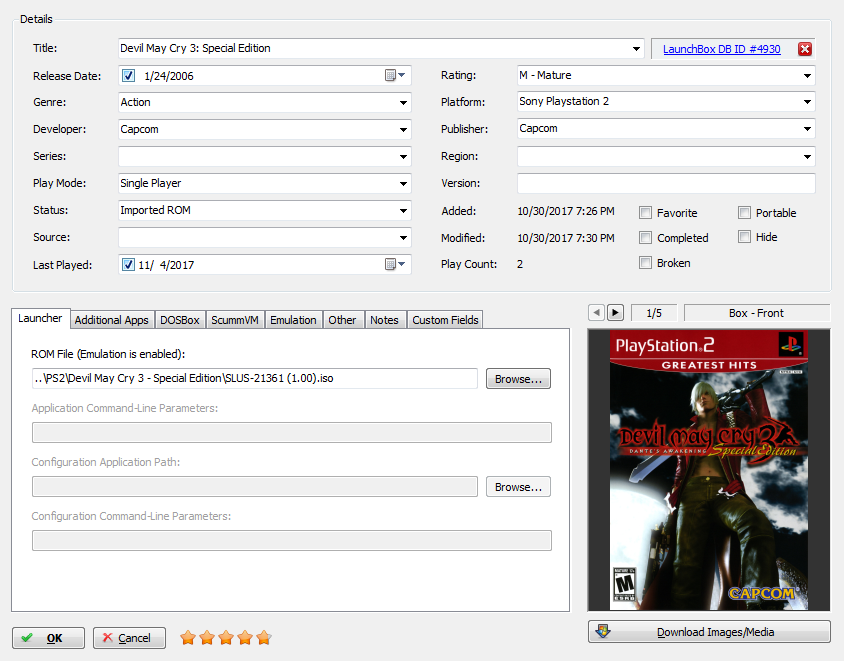The image size is (844, 661).
Task: Switch to the Notes tab
Action: tap(384, 320)
